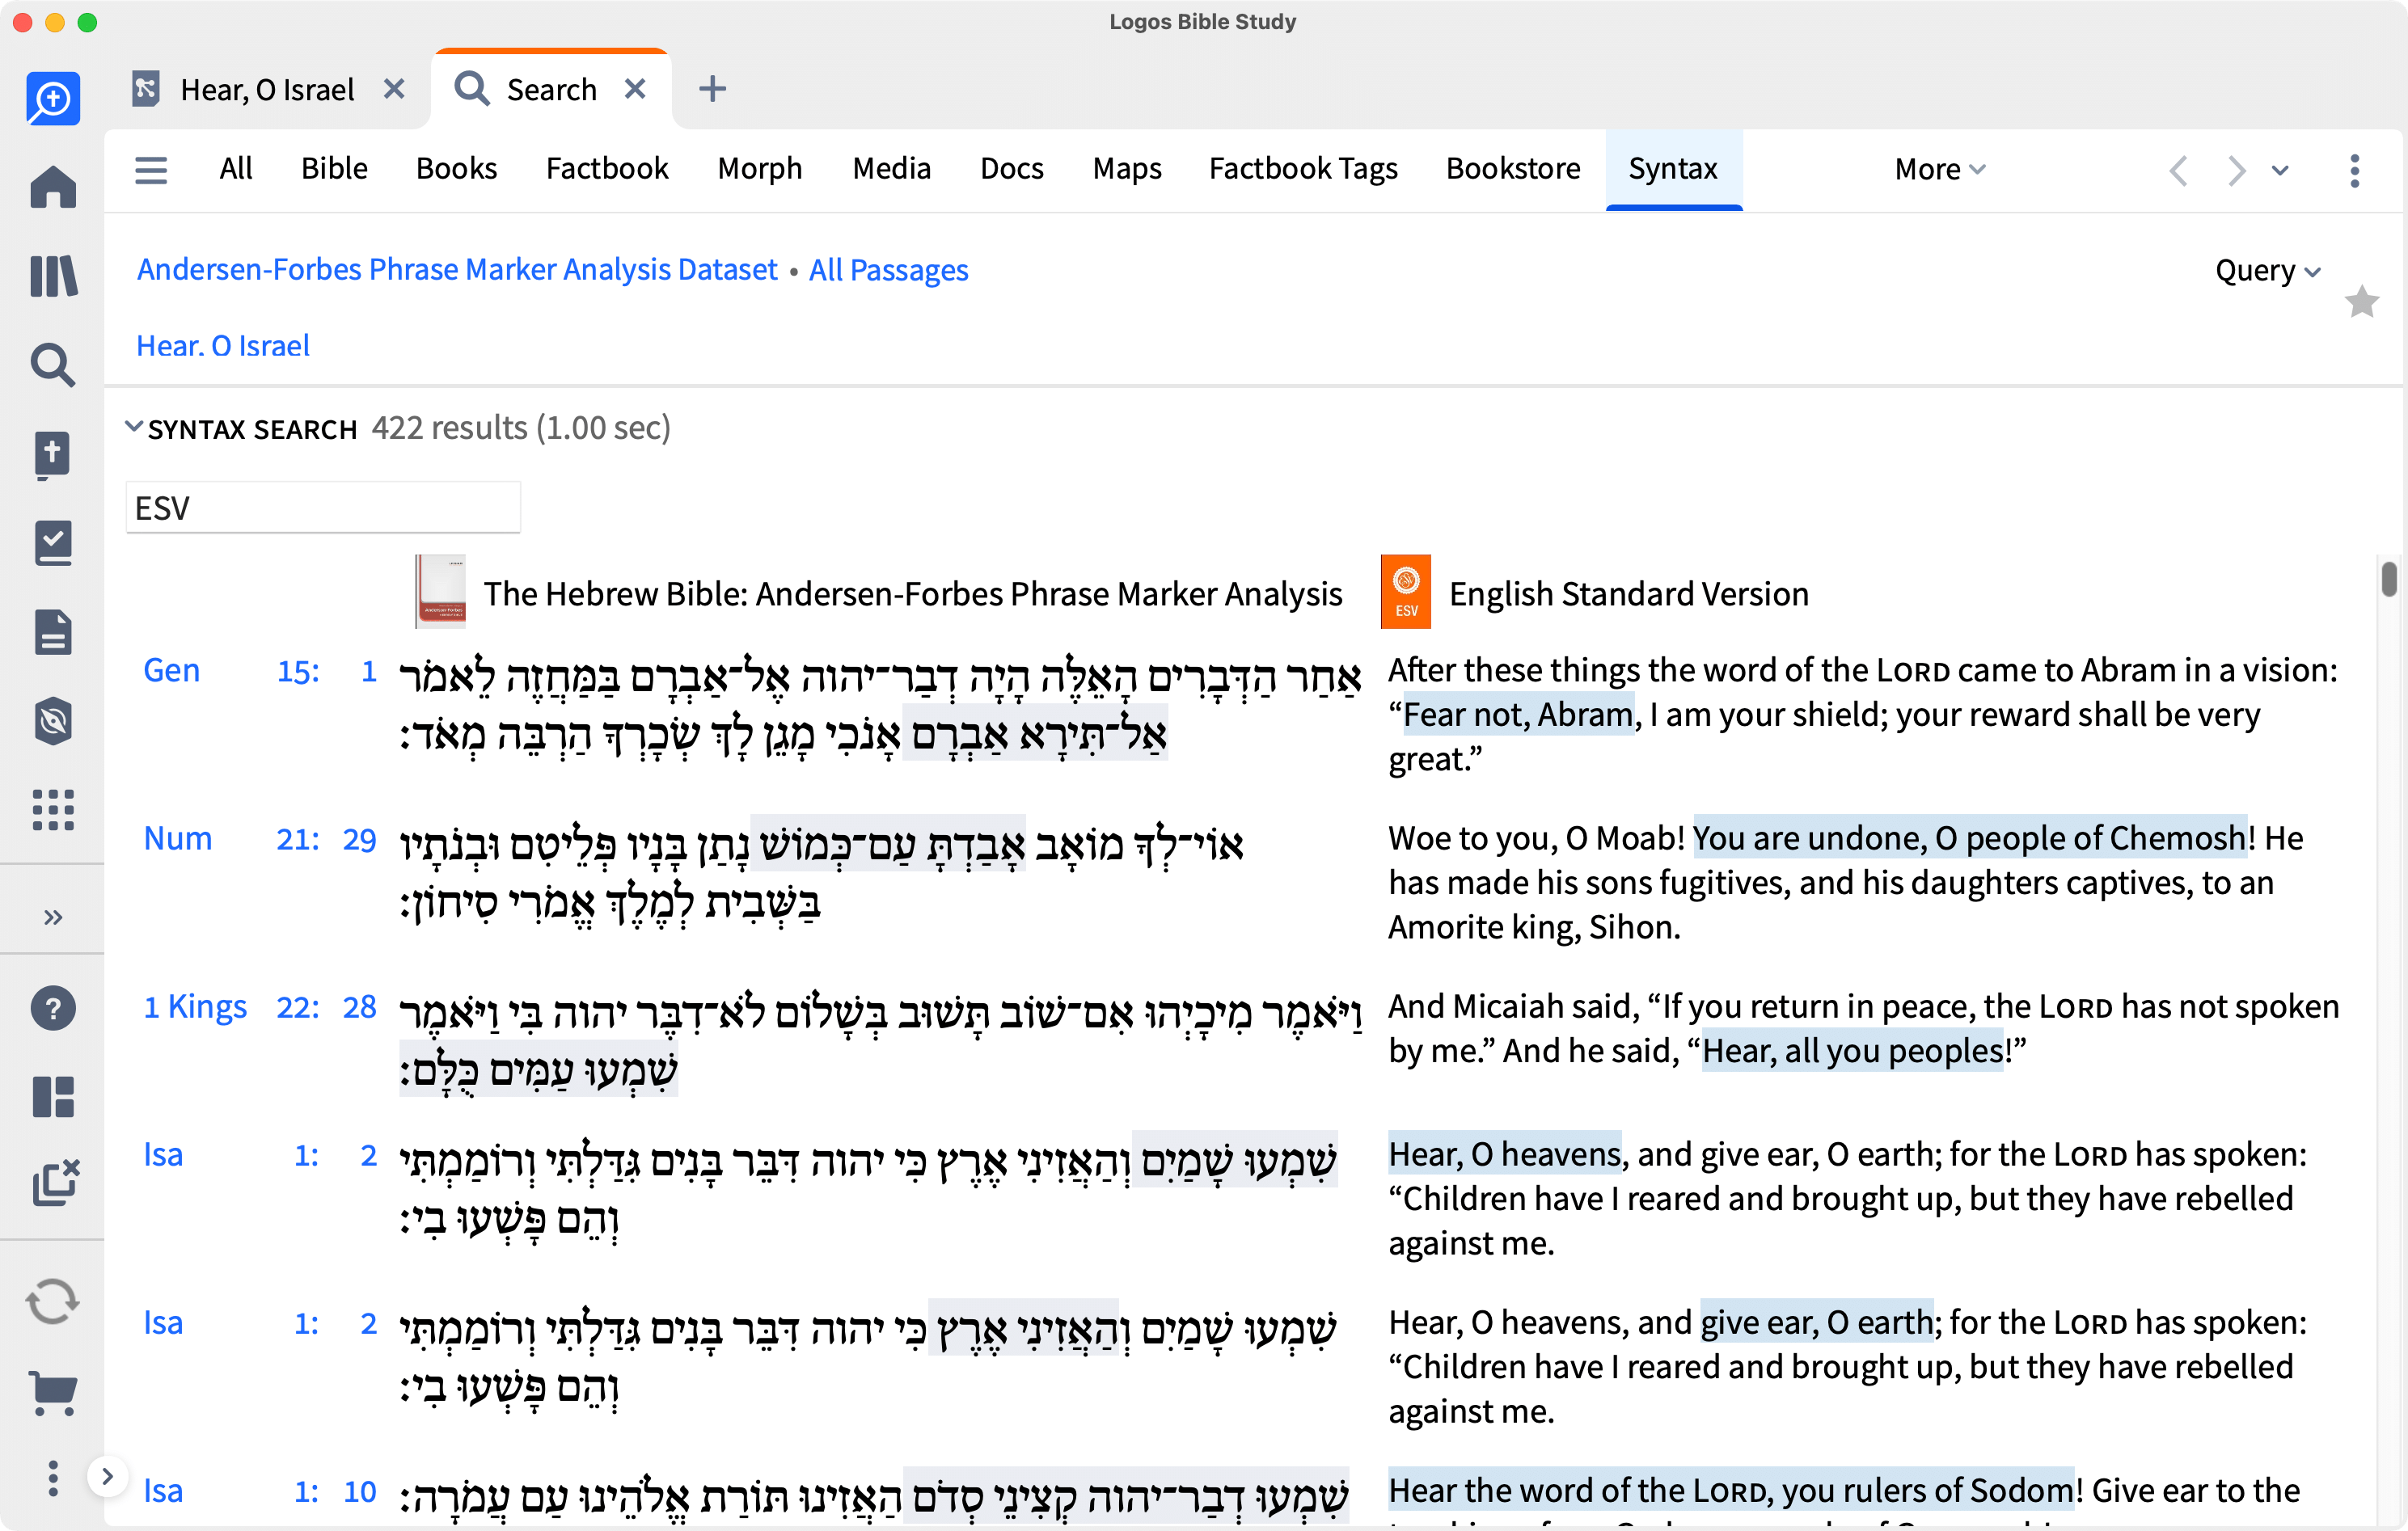Viewport: 2408px width, 1531px height.
Task: Open the panel menu three dots
Action: click(x=2354, y=171)
